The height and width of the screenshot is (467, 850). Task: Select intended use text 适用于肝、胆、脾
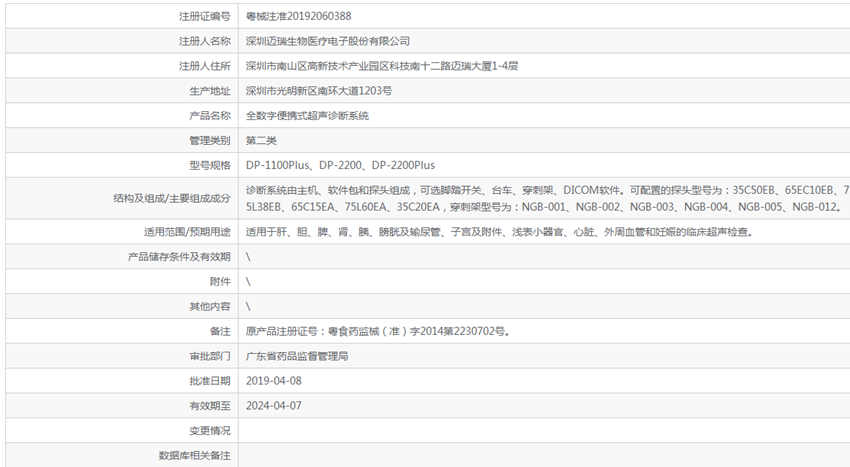[x=499, y=232]
